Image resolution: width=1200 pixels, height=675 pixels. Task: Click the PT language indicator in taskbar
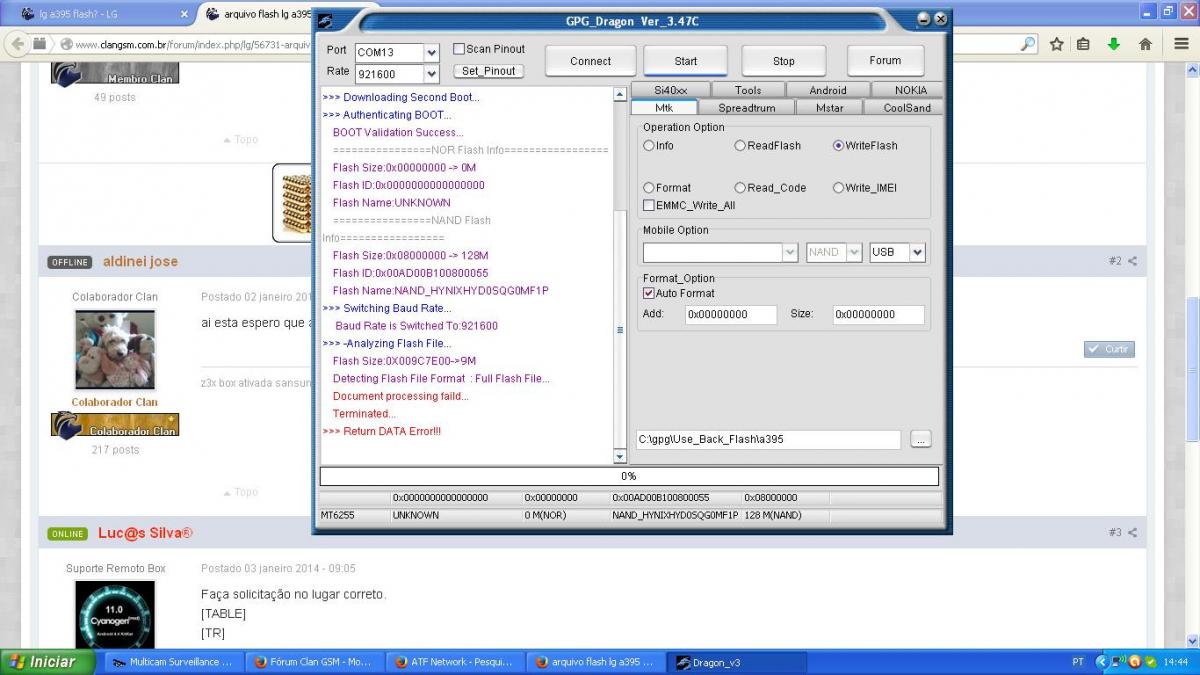[1078, 662]
